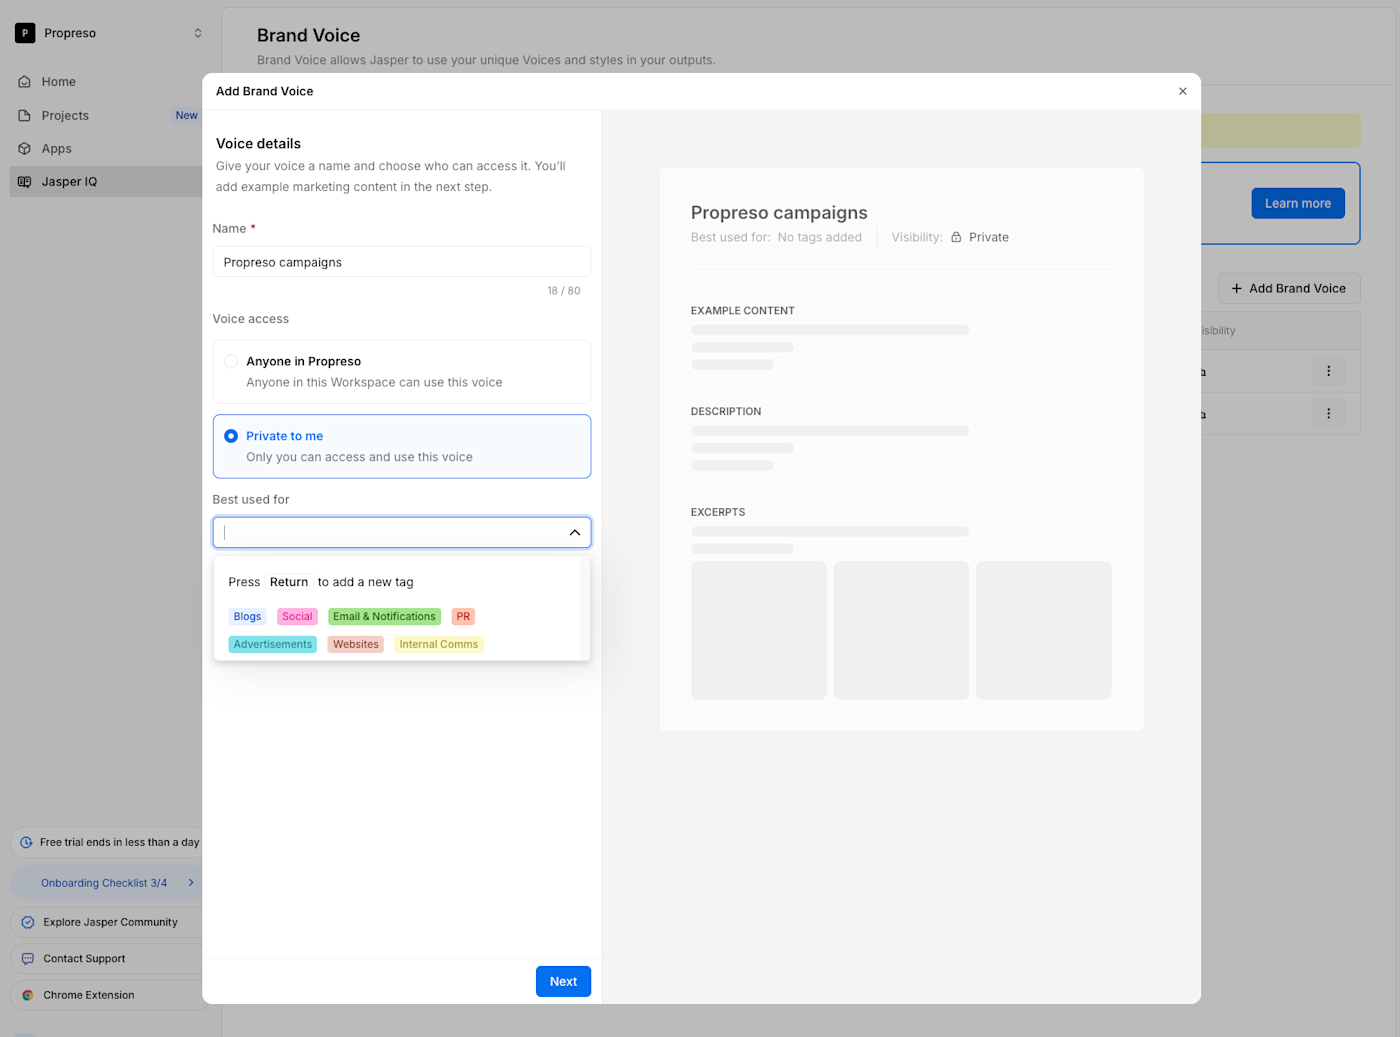Screen dimensions: 1400x1037
Task: Click the Onboarding Checklist chevron arrow
Action: (191, 883)
